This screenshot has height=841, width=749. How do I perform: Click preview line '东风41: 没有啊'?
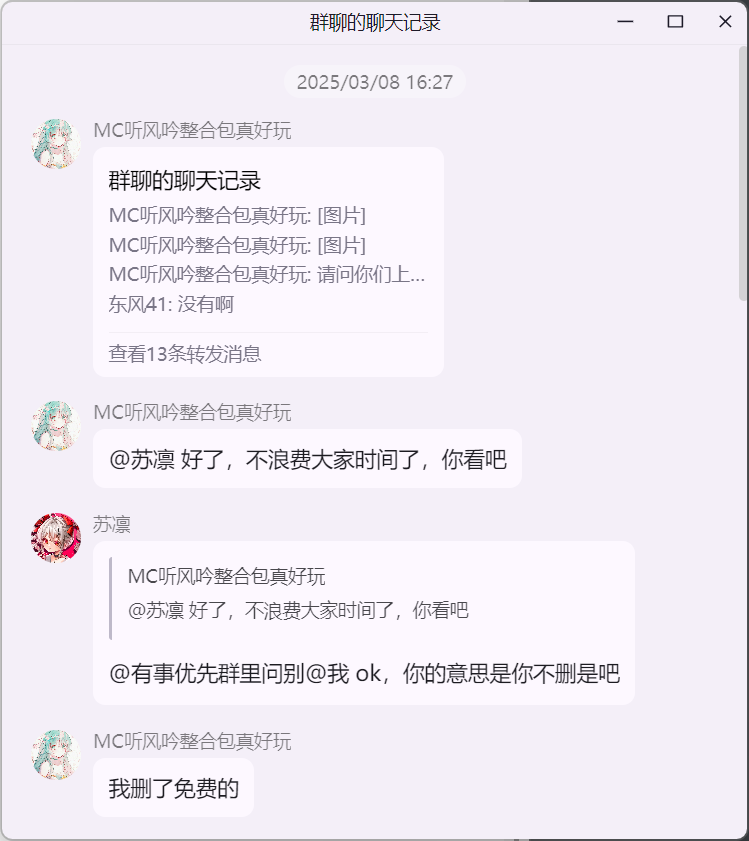(171, 304)
